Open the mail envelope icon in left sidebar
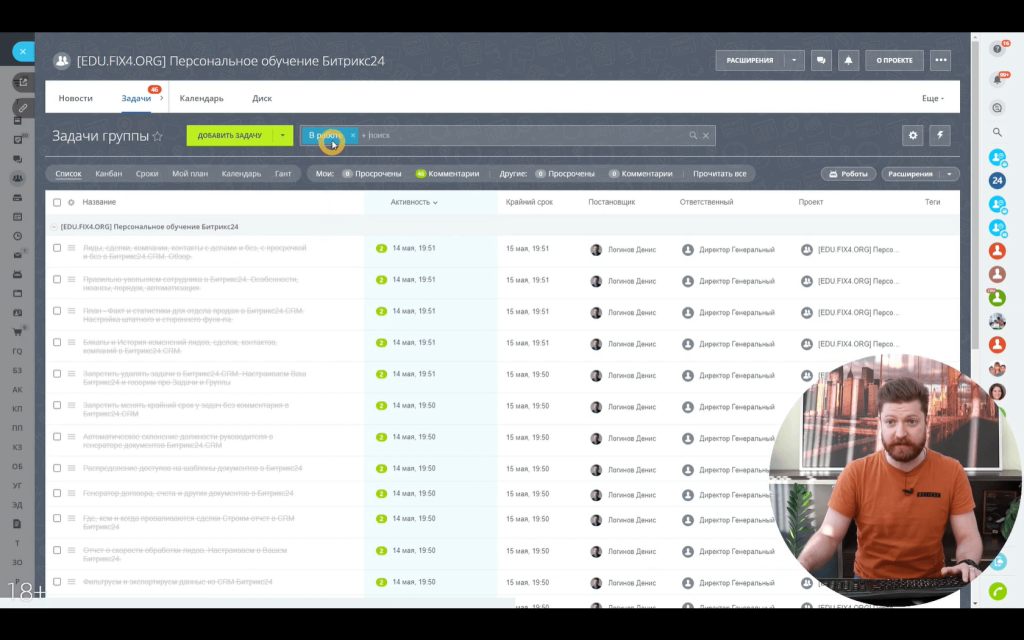This screenshot has height=640, width=1024. click(x=18, y=255)
